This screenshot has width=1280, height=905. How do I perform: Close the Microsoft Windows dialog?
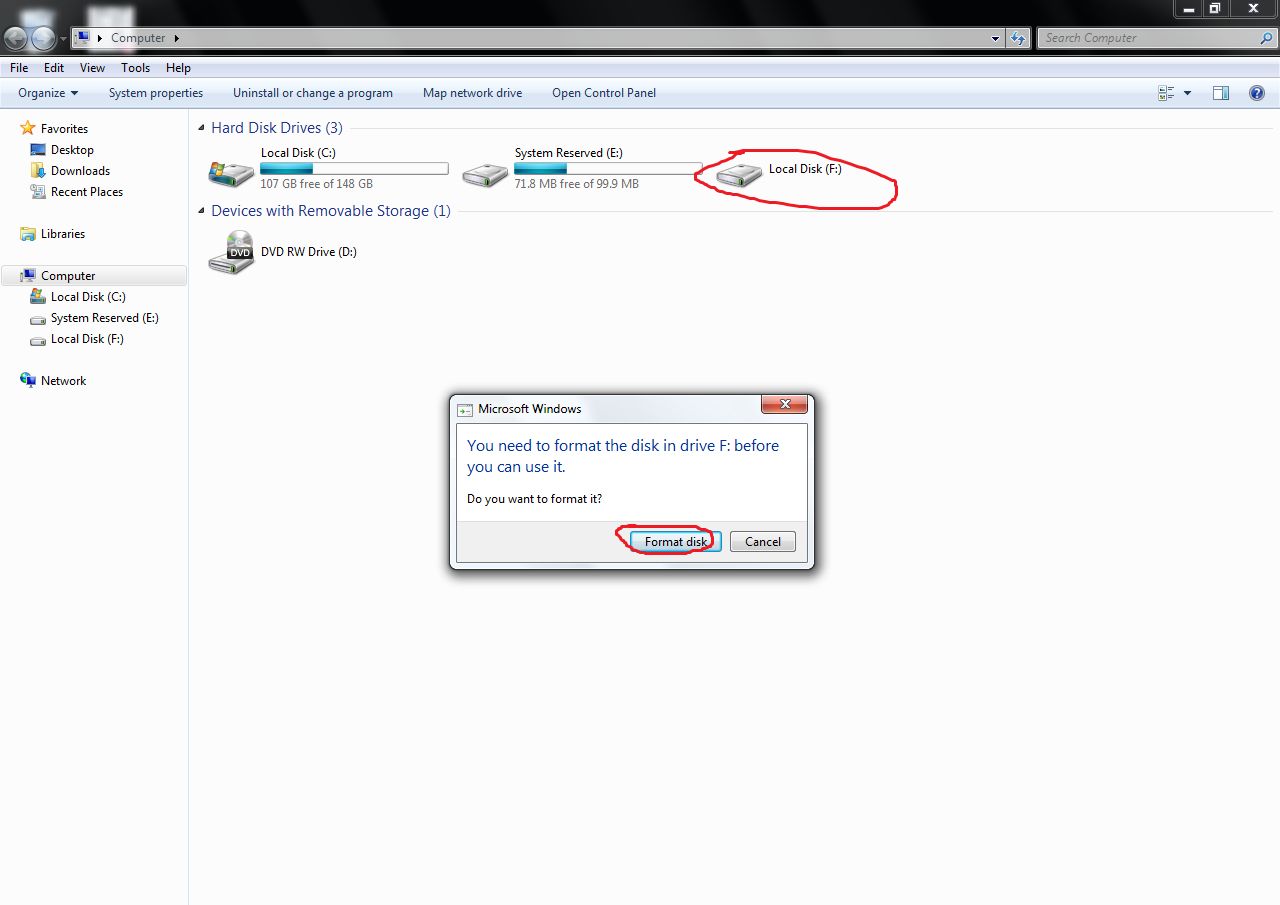point(784,404)
